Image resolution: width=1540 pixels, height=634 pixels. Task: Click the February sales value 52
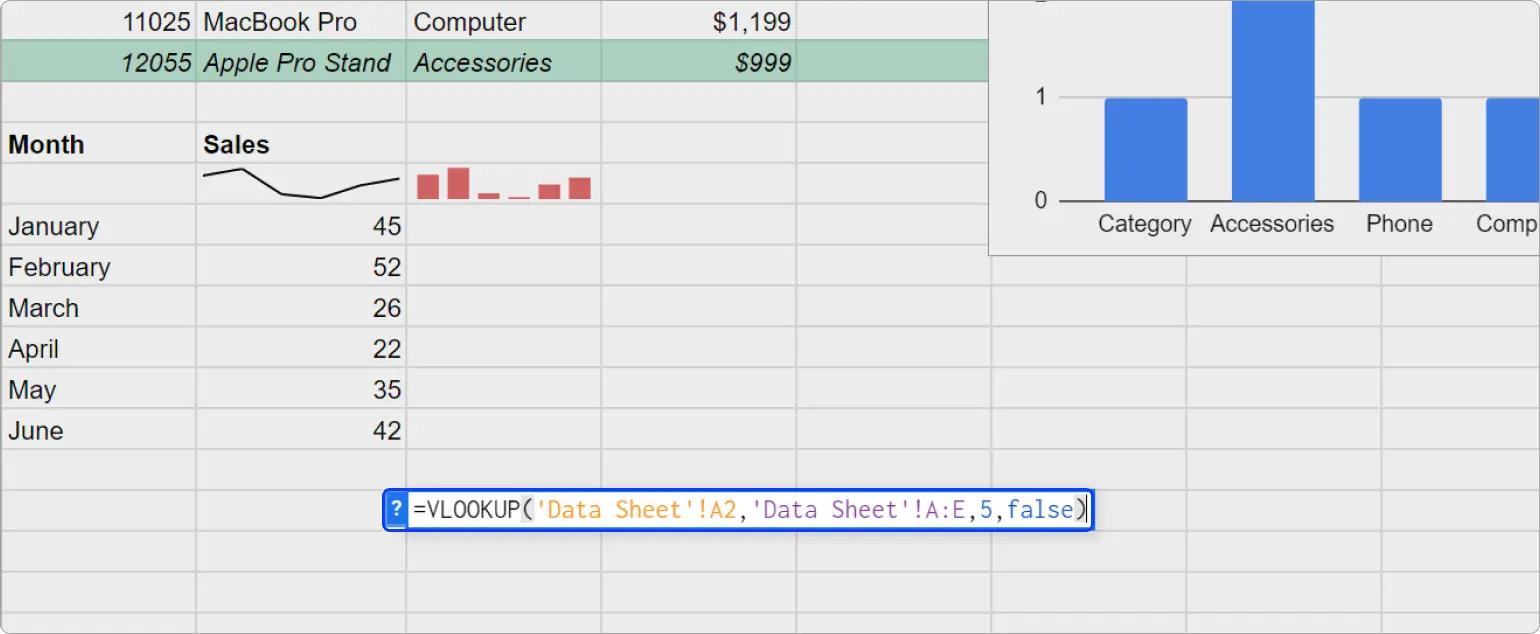(300, 267)
